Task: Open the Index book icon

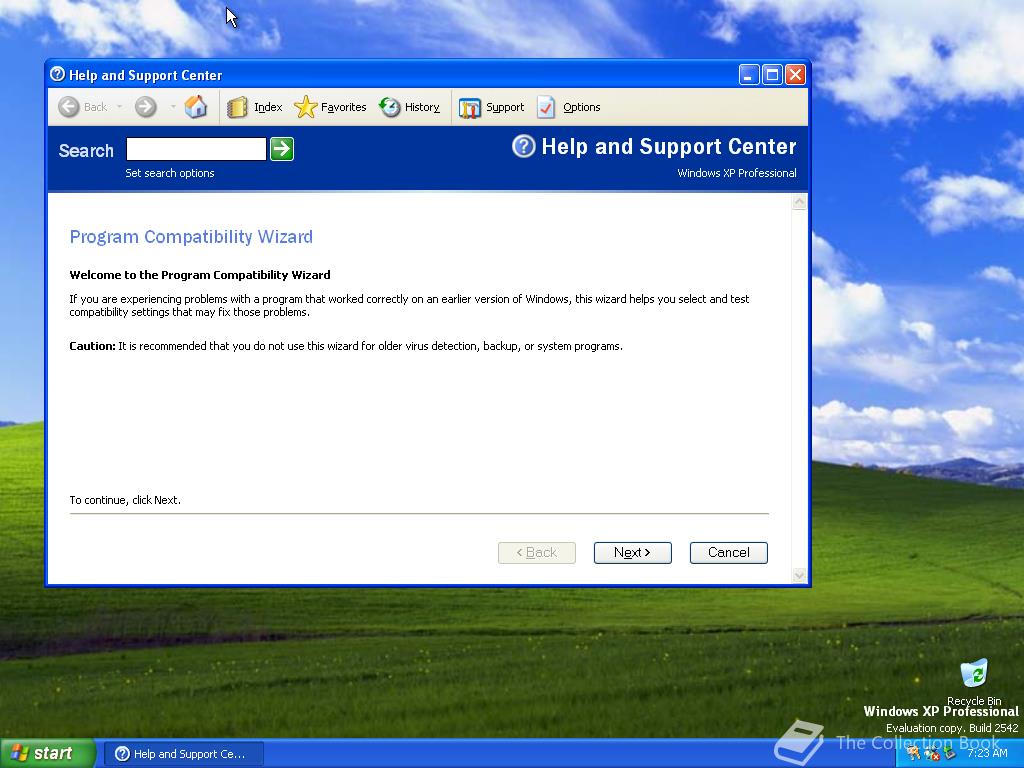Action: (x=237, y=107)
